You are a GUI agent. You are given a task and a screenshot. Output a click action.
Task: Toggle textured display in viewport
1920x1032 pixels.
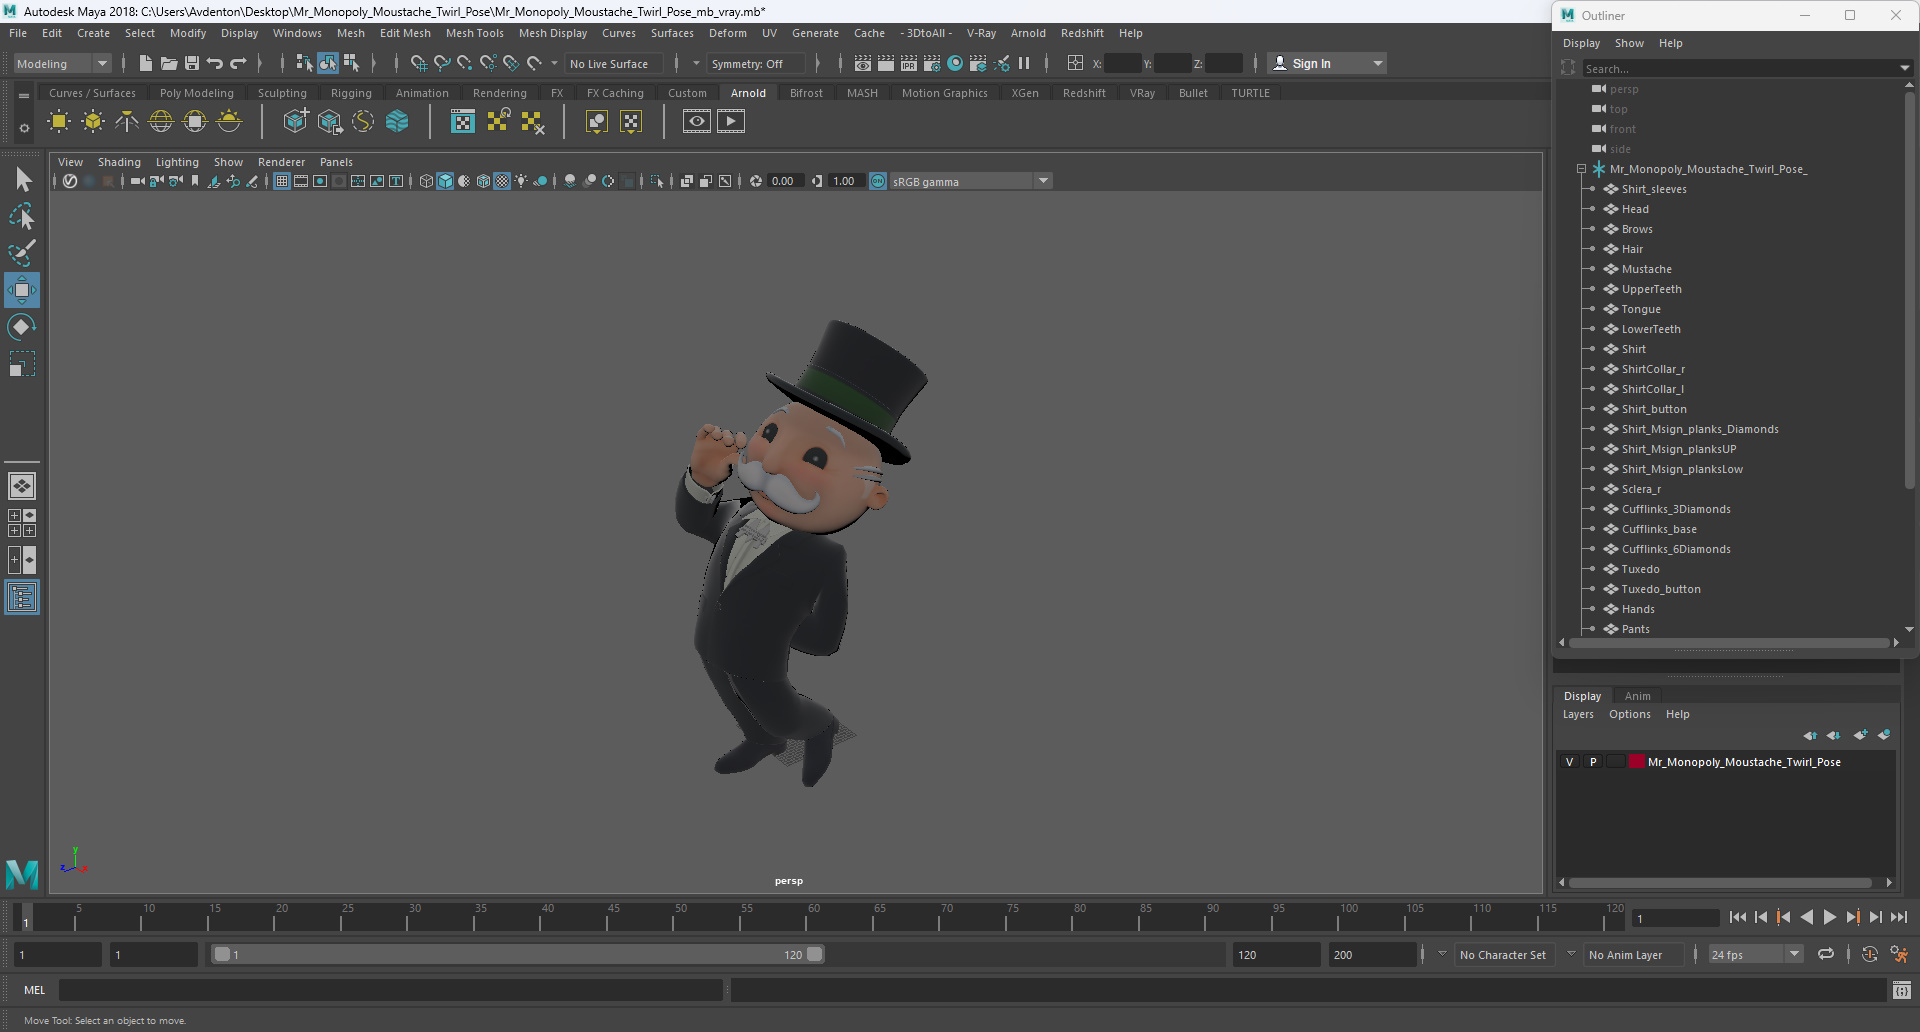(502, 181)
